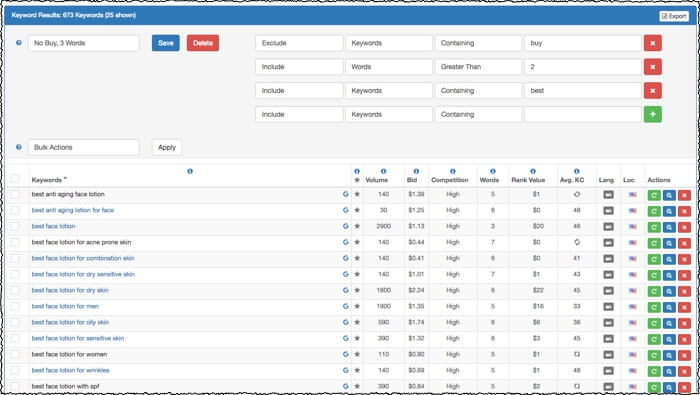Delete 'best face lotion for combination skin' row

[684, 259]
